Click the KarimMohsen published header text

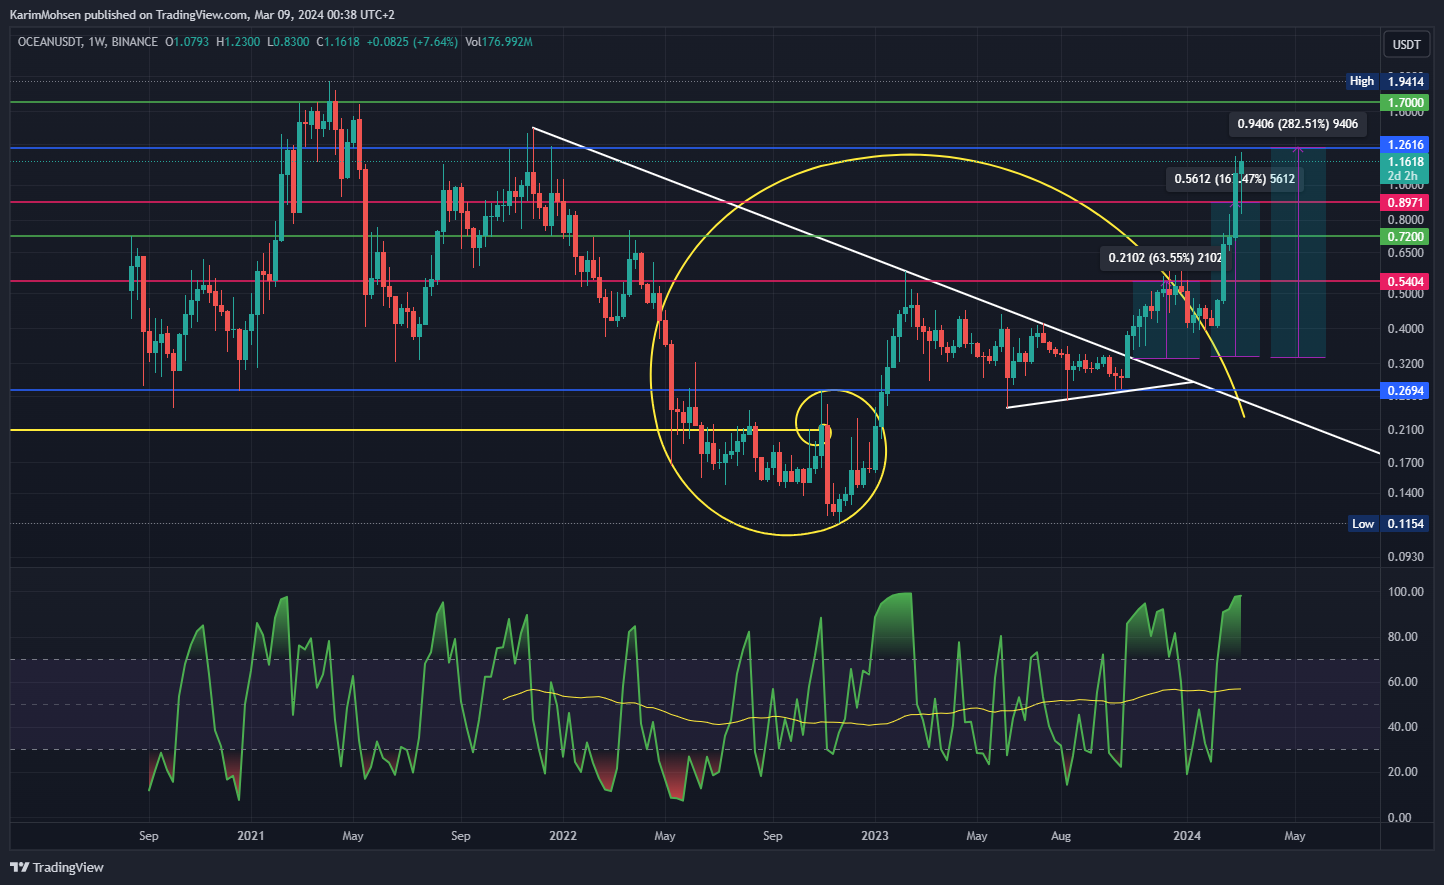tap(202, 15)
